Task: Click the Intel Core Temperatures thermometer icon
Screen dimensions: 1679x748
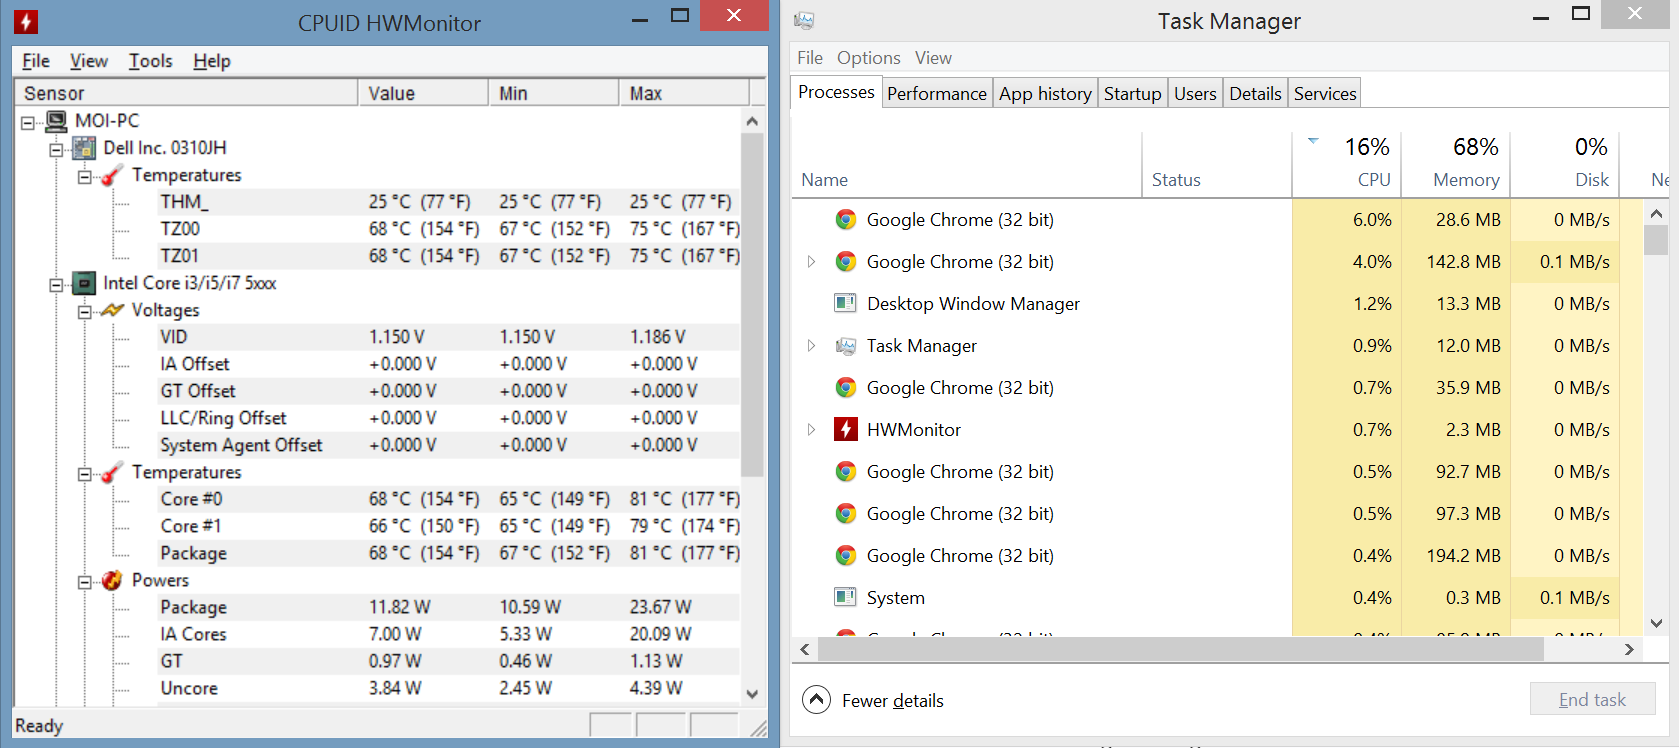Action: point(113,472)
